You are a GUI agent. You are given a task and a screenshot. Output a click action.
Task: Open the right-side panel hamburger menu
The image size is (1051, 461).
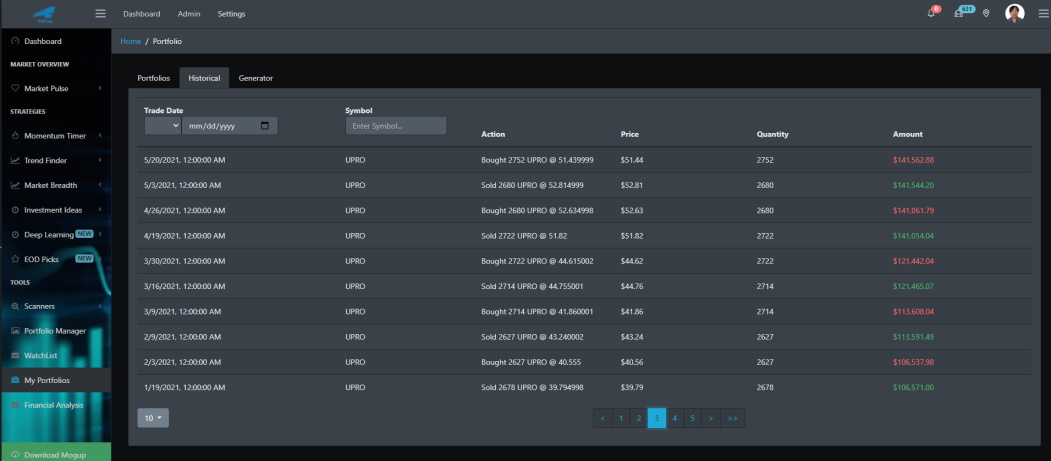(1043, 13)
